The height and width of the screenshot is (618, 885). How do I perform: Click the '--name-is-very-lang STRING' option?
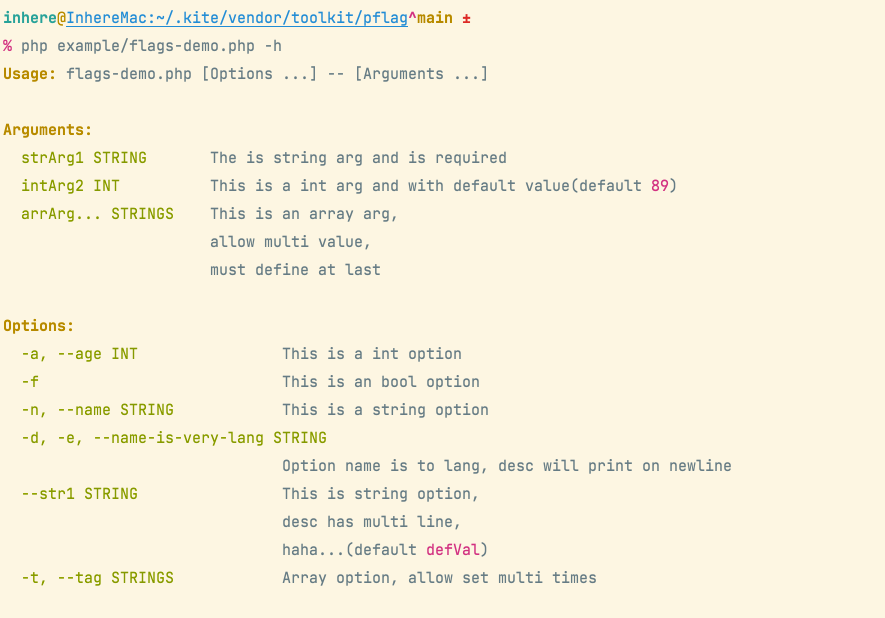210,438
